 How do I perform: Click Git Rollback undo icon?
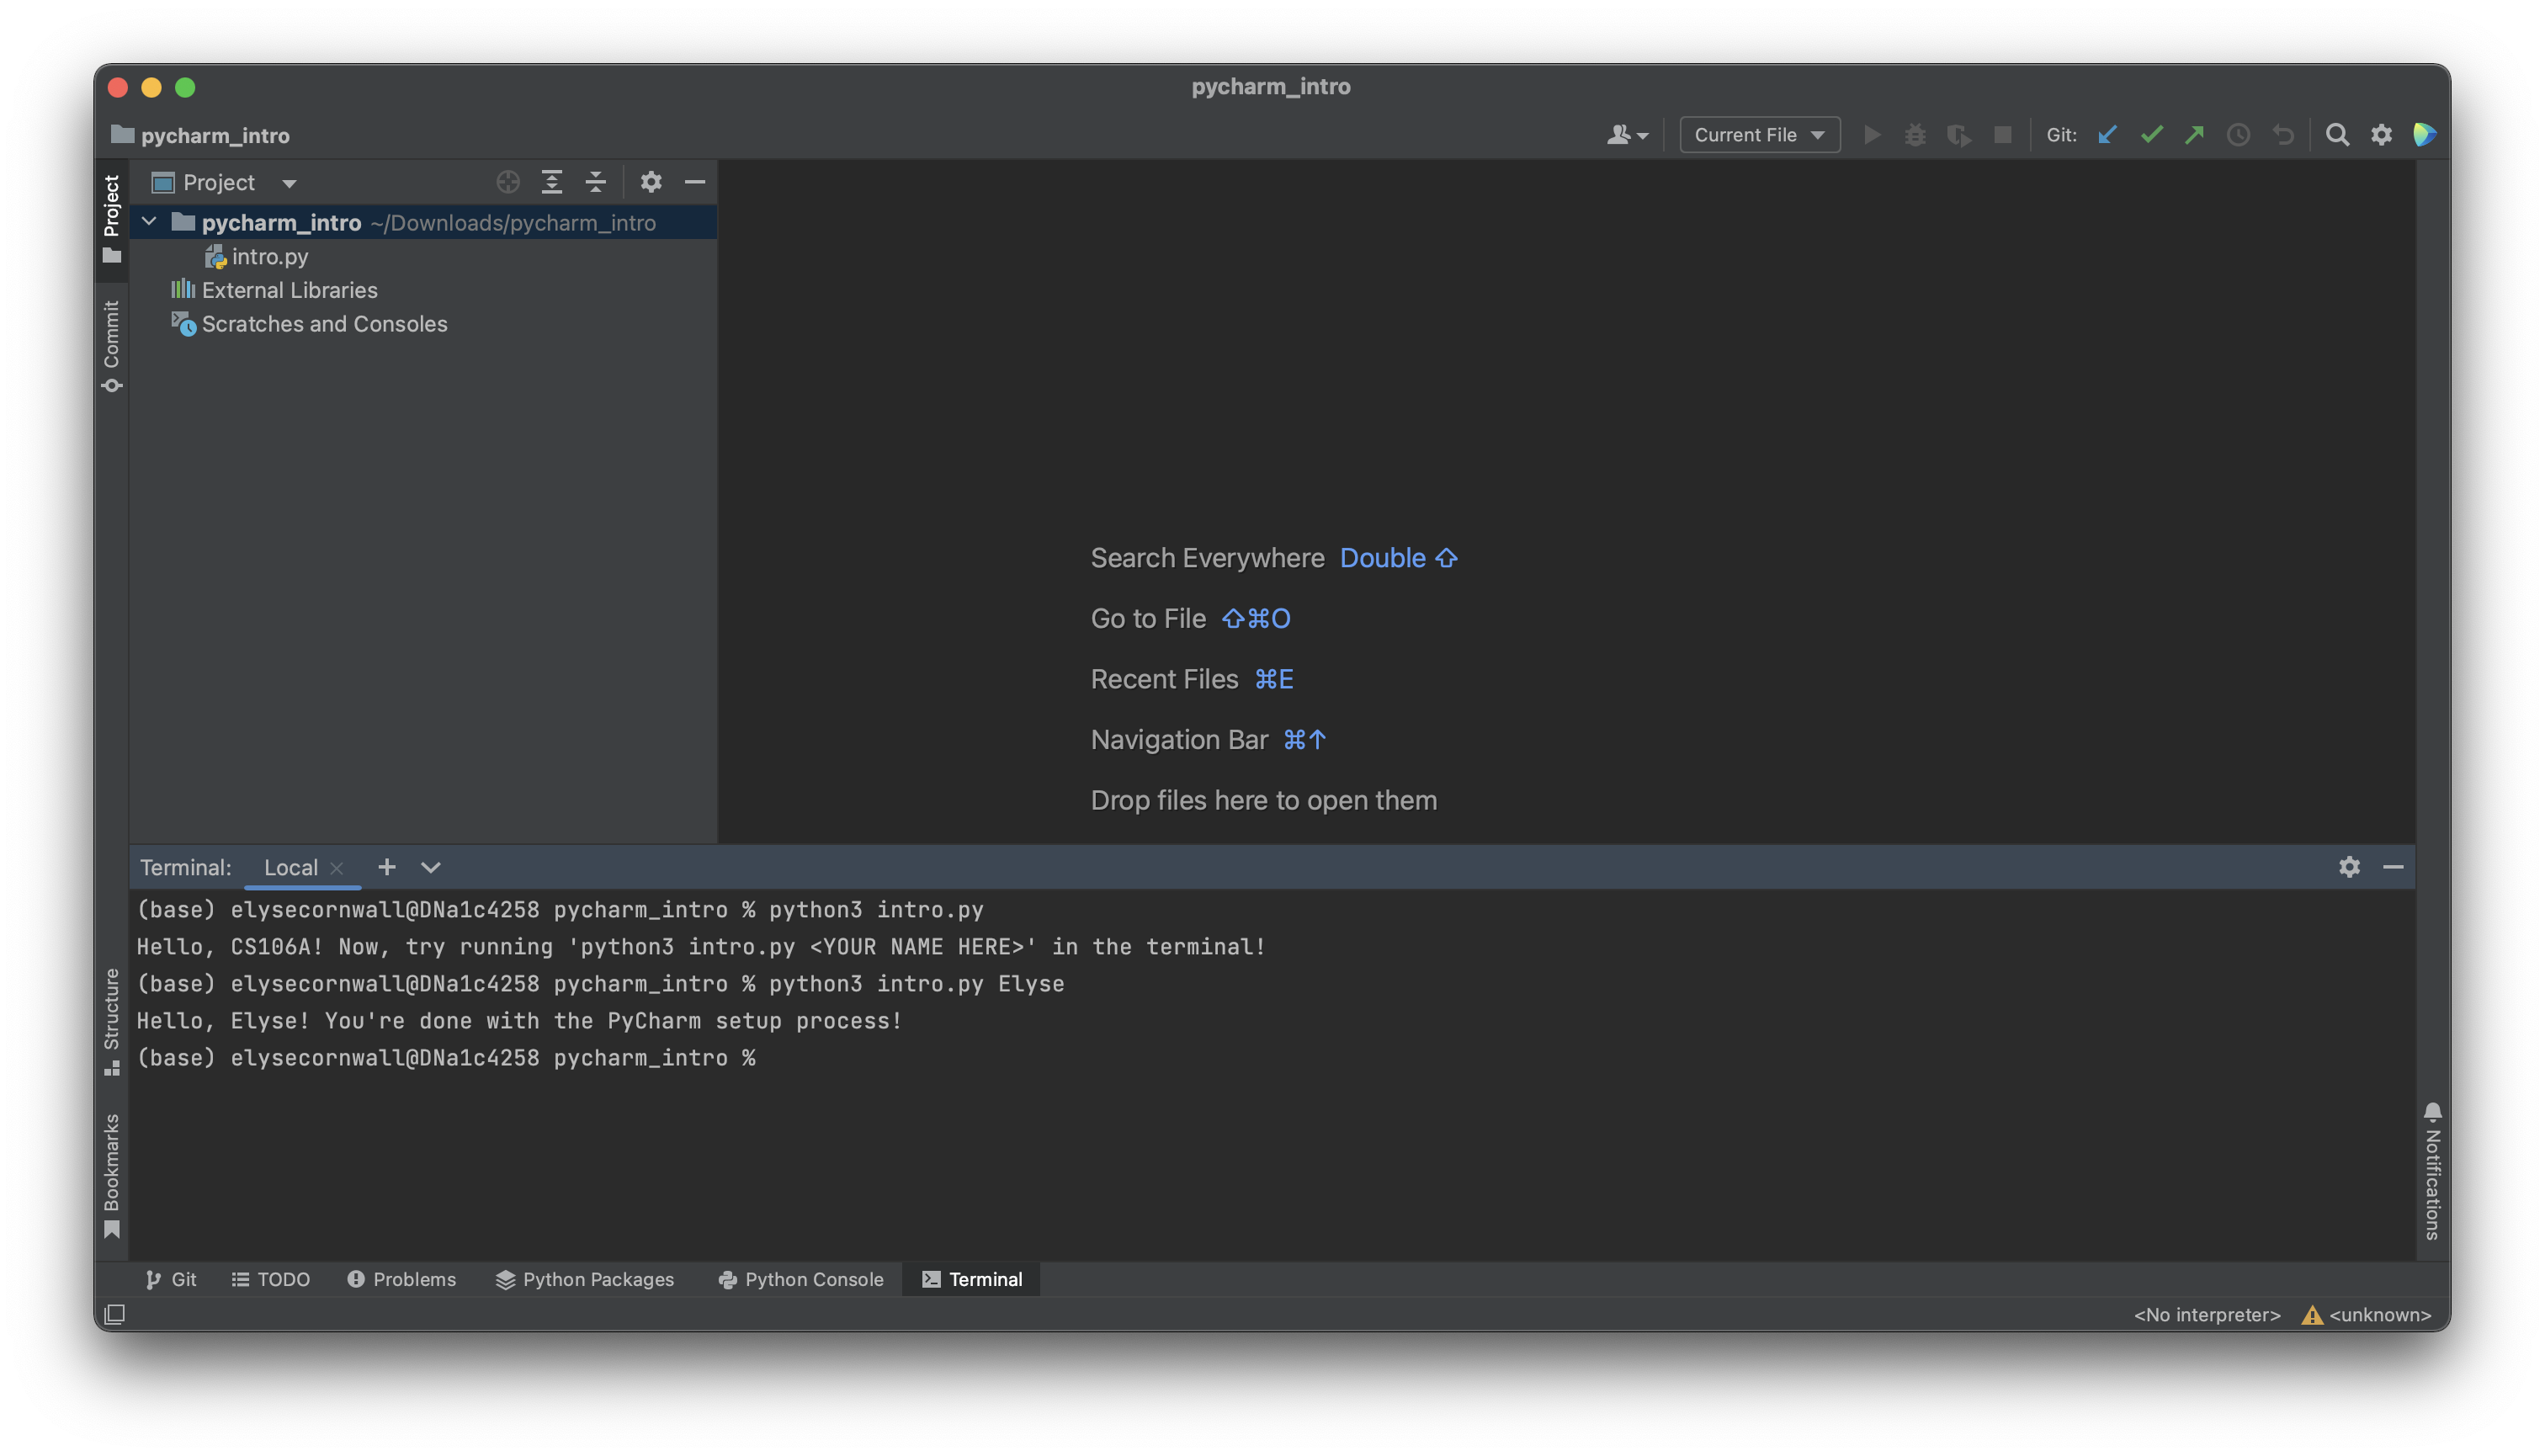2282,135
